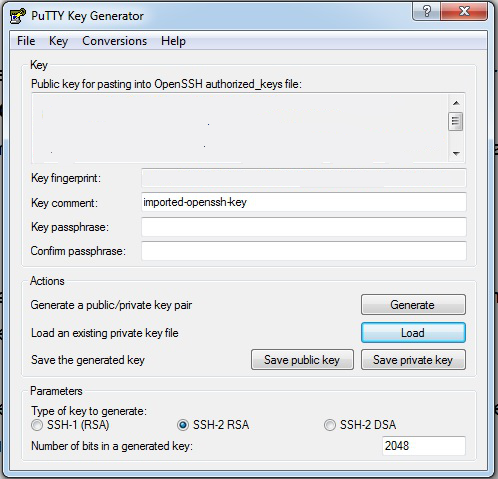Click the Load button
This screenshot has width=498, height=479.
[413, 333]
